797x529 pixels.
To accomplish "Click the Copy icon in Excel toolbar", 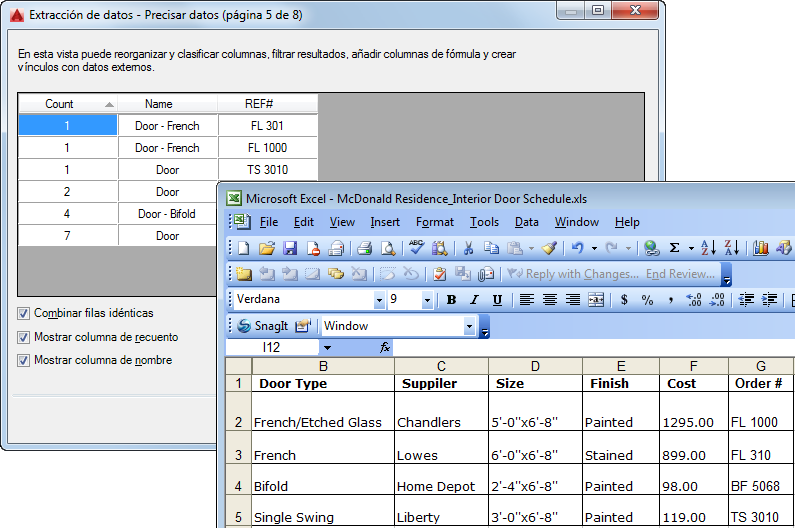I will tap(491, 248).
